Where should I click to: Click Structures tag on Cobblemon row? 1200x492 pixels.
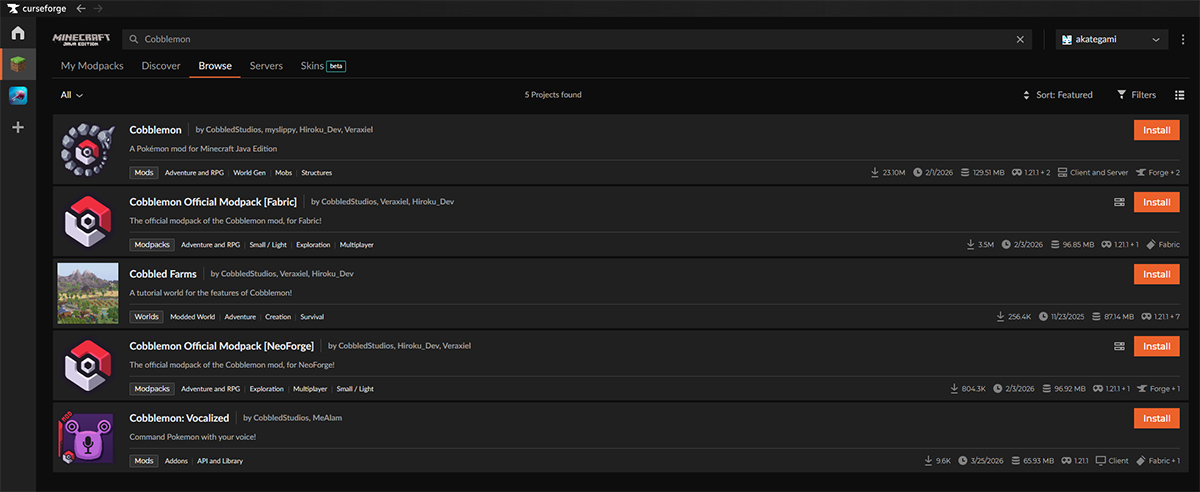pos(317,173)
